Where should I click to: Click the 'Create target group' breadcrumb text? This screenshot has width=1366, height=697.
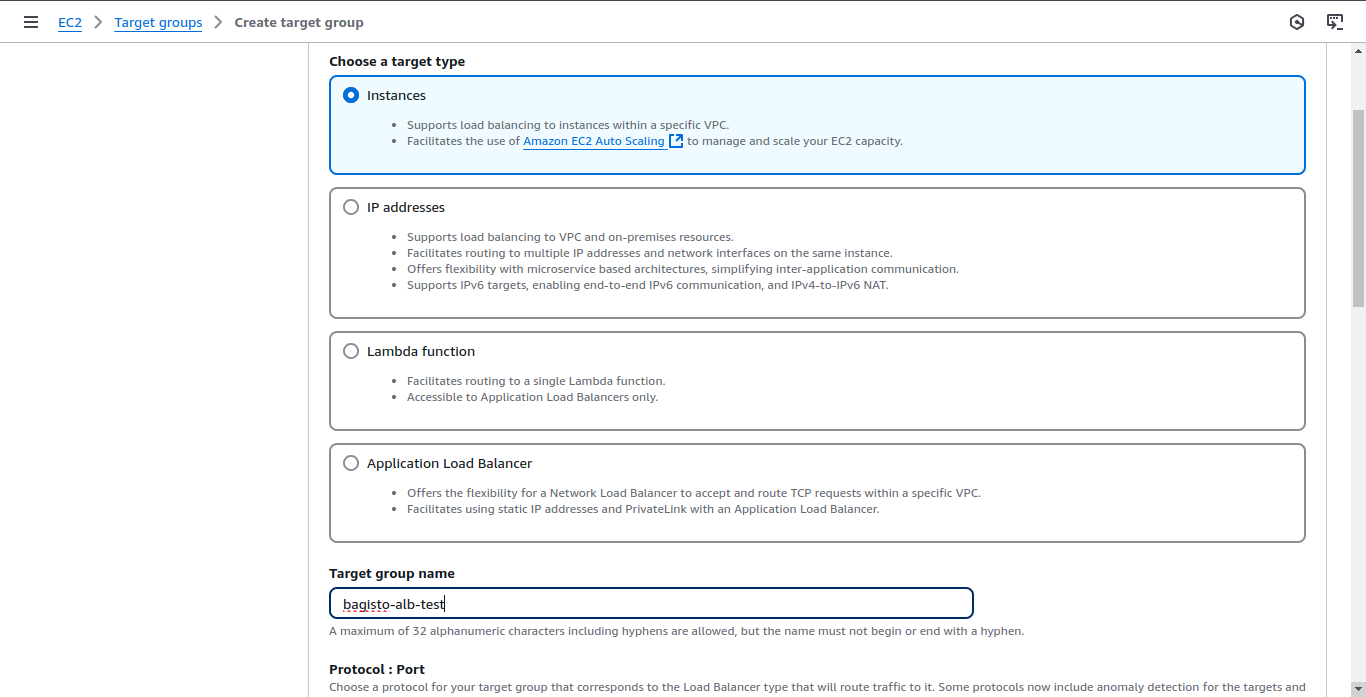tap(299, 22)
